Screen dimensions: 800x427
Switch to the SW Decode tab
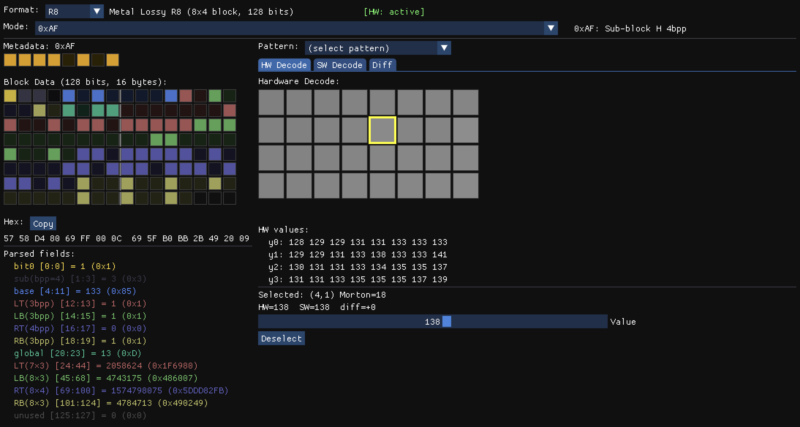pyautogui.click(x=339, y=65)
